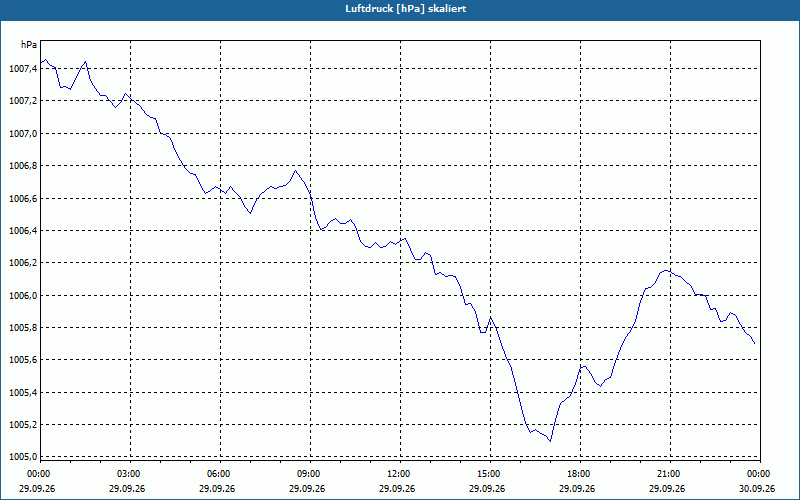Click the 30.09.26 date label
The width and height of the screenshot is (800, 500).
click(757, 488)
